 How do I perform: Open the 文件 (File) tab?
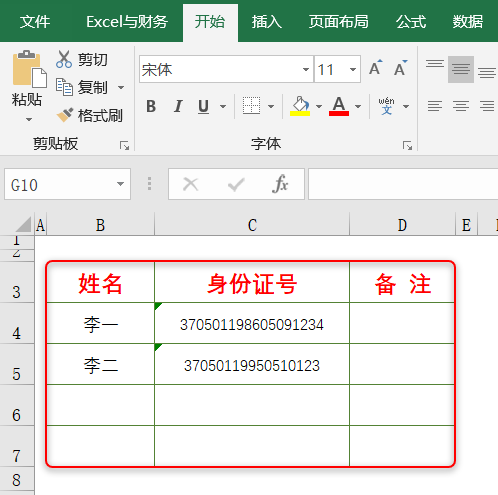pyautogui.click(x=35, y=22)
